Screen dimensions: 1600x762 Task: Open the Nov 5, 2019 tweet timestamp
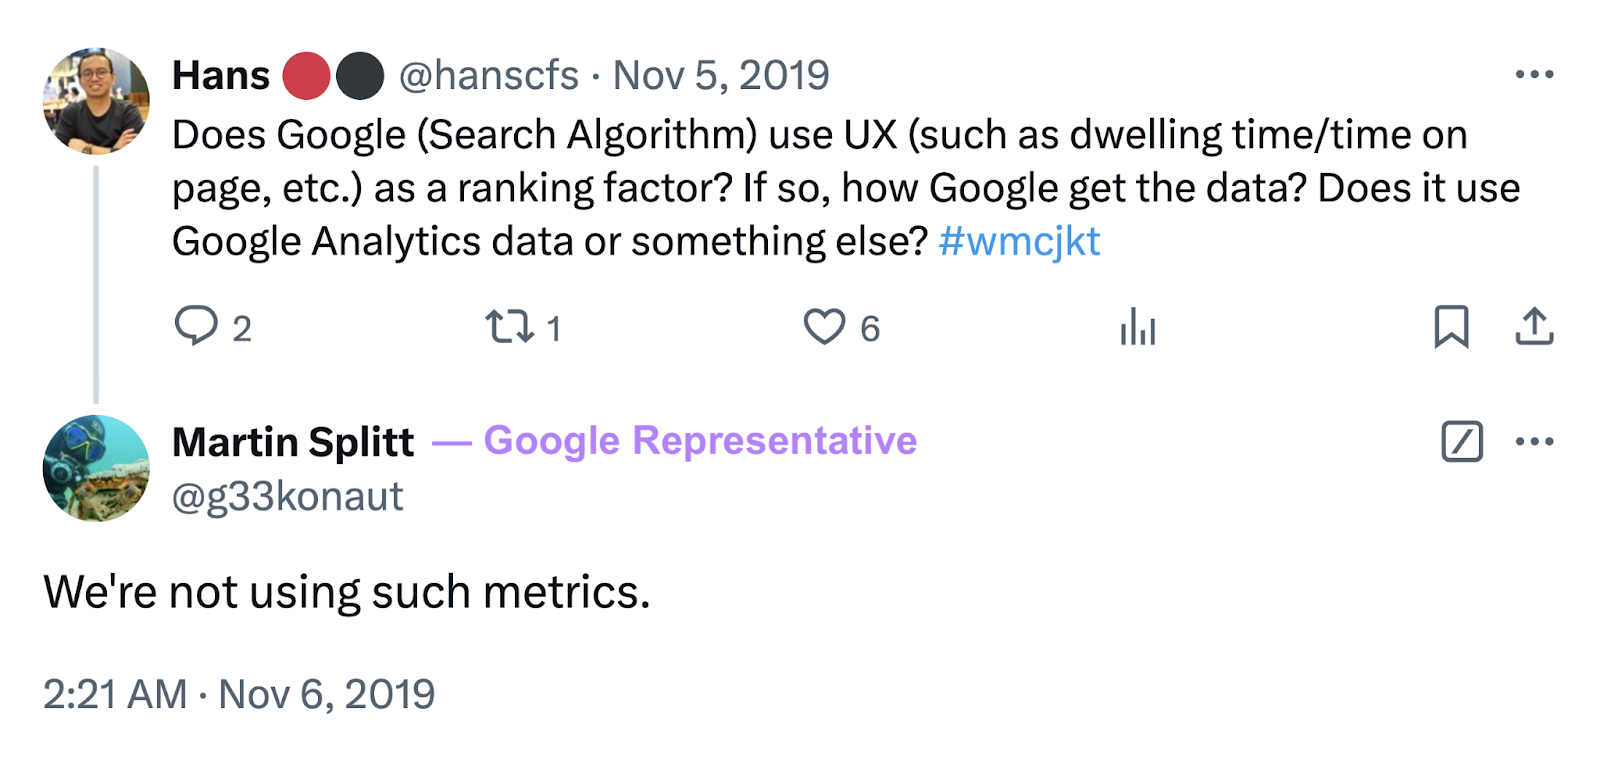(722, 74)
